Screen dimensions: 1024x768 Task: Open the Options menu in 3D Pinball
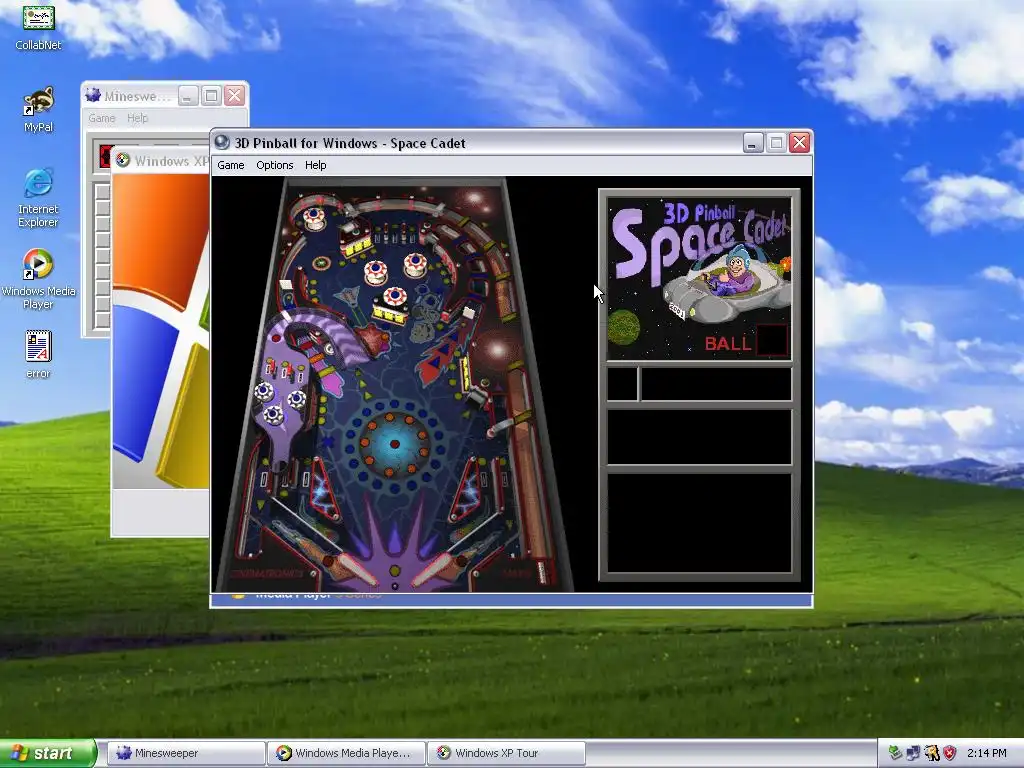coord(274,165)
